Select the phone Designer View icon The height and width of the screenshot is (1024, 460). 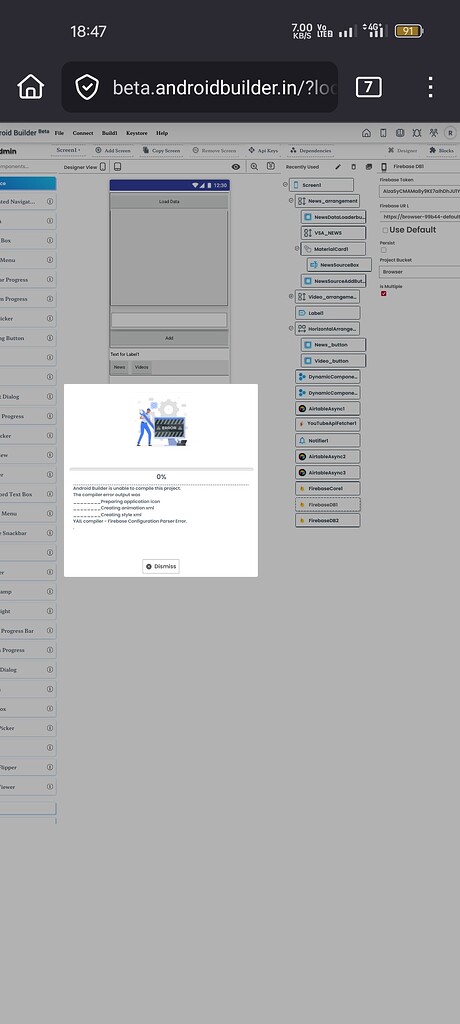point(103,167)
